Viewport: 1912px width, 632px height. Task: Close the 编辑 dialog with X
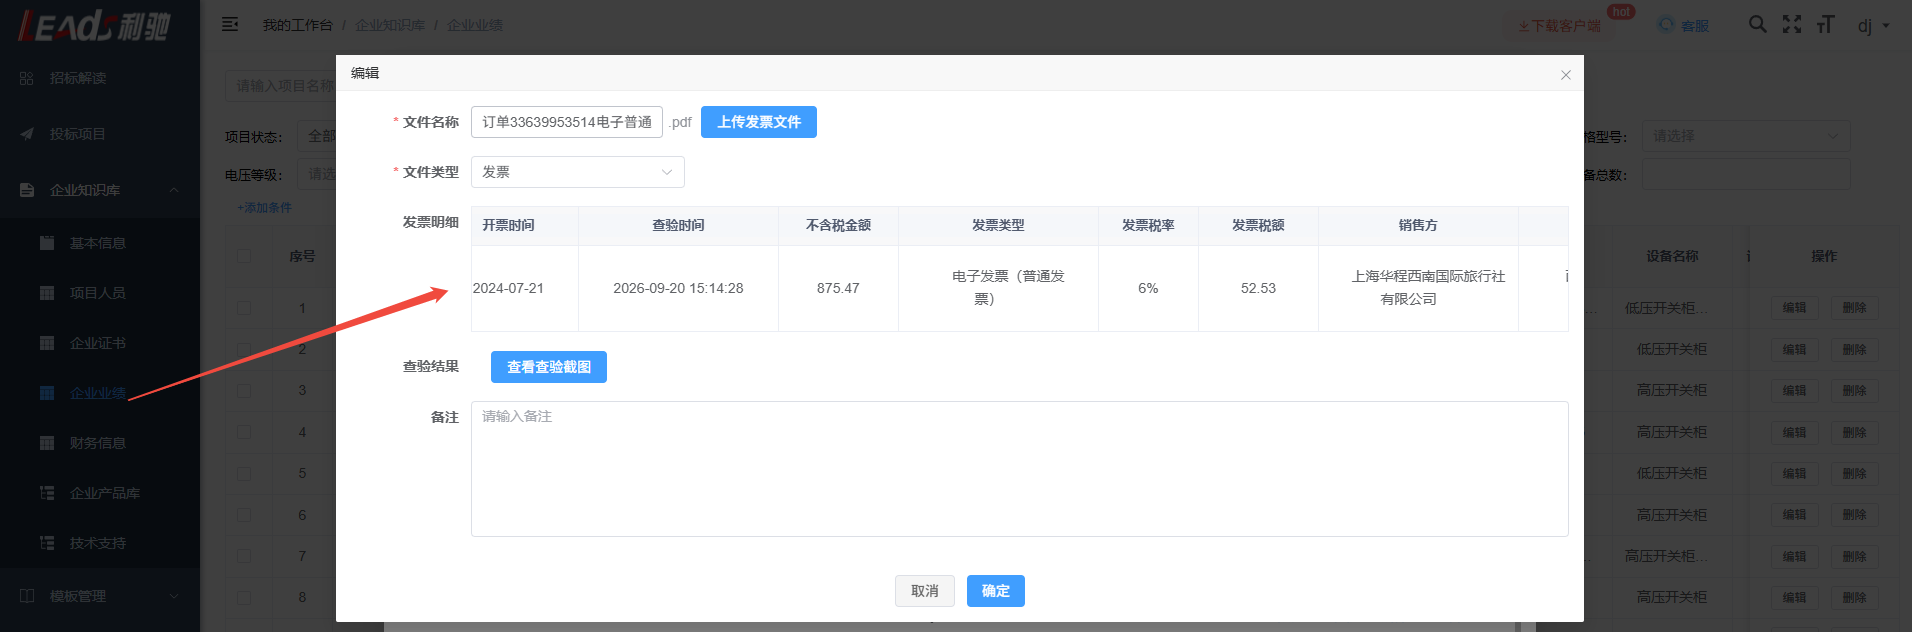pos(1566,75)
